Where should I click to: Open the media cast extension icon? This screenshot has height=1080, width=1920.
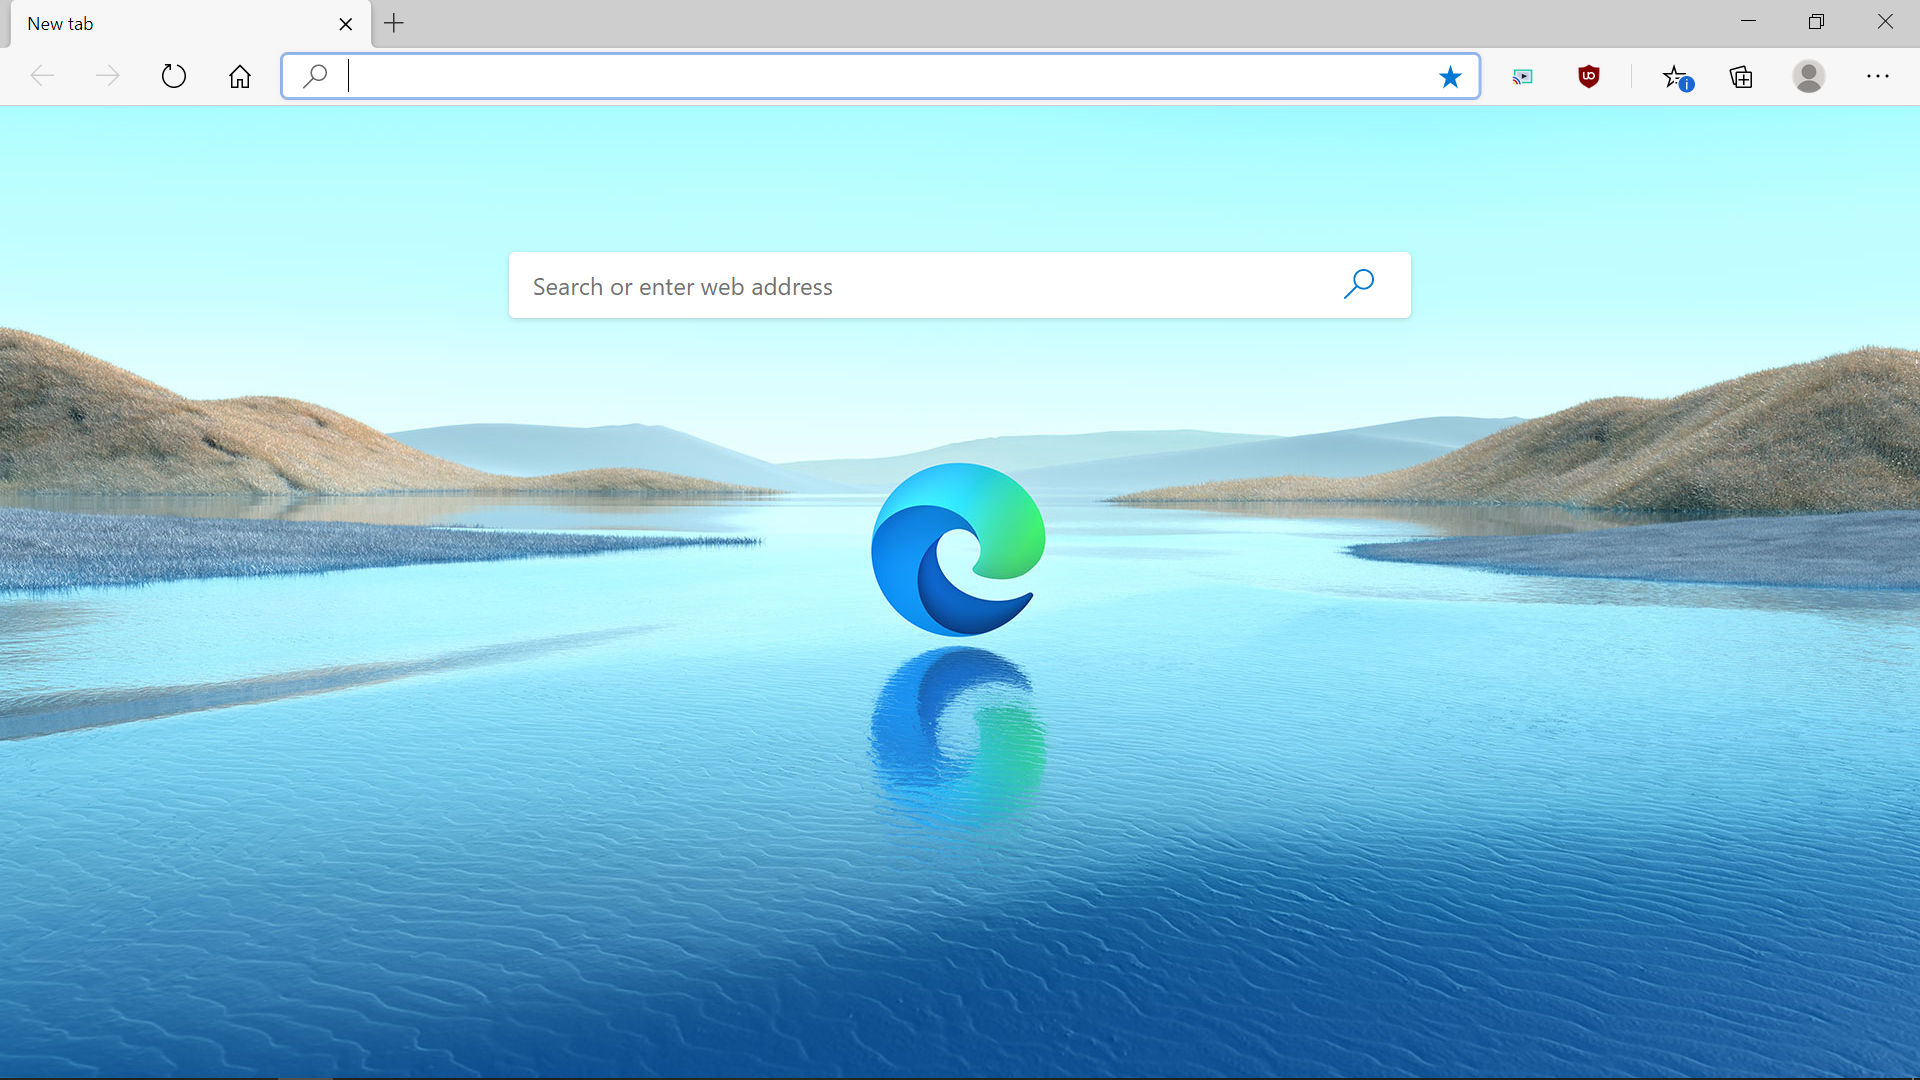[1522, 76]
